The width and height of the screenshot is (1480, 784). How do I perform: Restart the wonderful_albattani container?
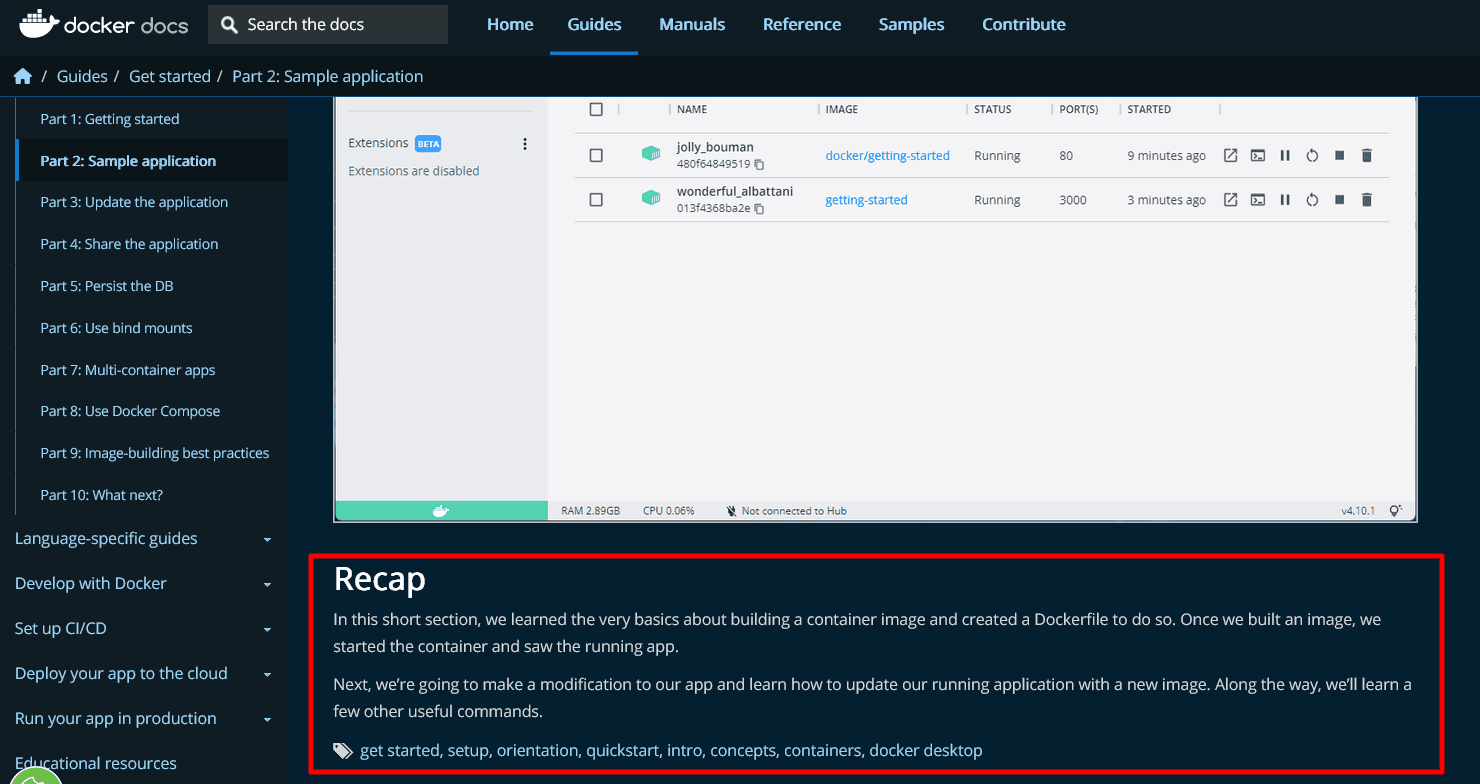1312,200
